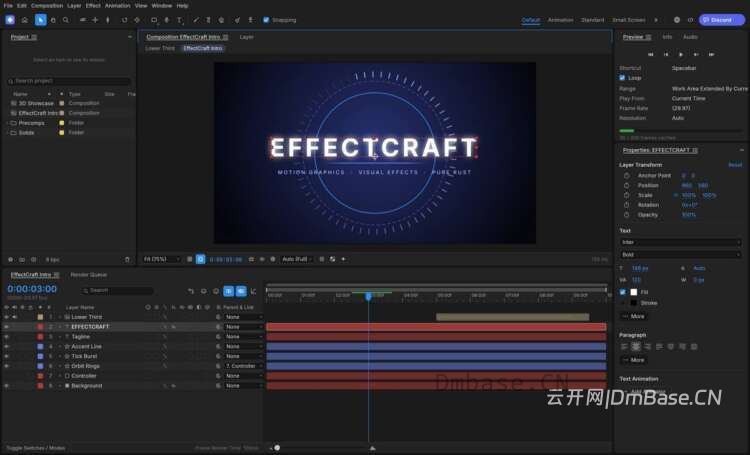Click the first highlighted blue timeline switch button
The height and width of the screenshot is (455, 750).
pos(229,291)
